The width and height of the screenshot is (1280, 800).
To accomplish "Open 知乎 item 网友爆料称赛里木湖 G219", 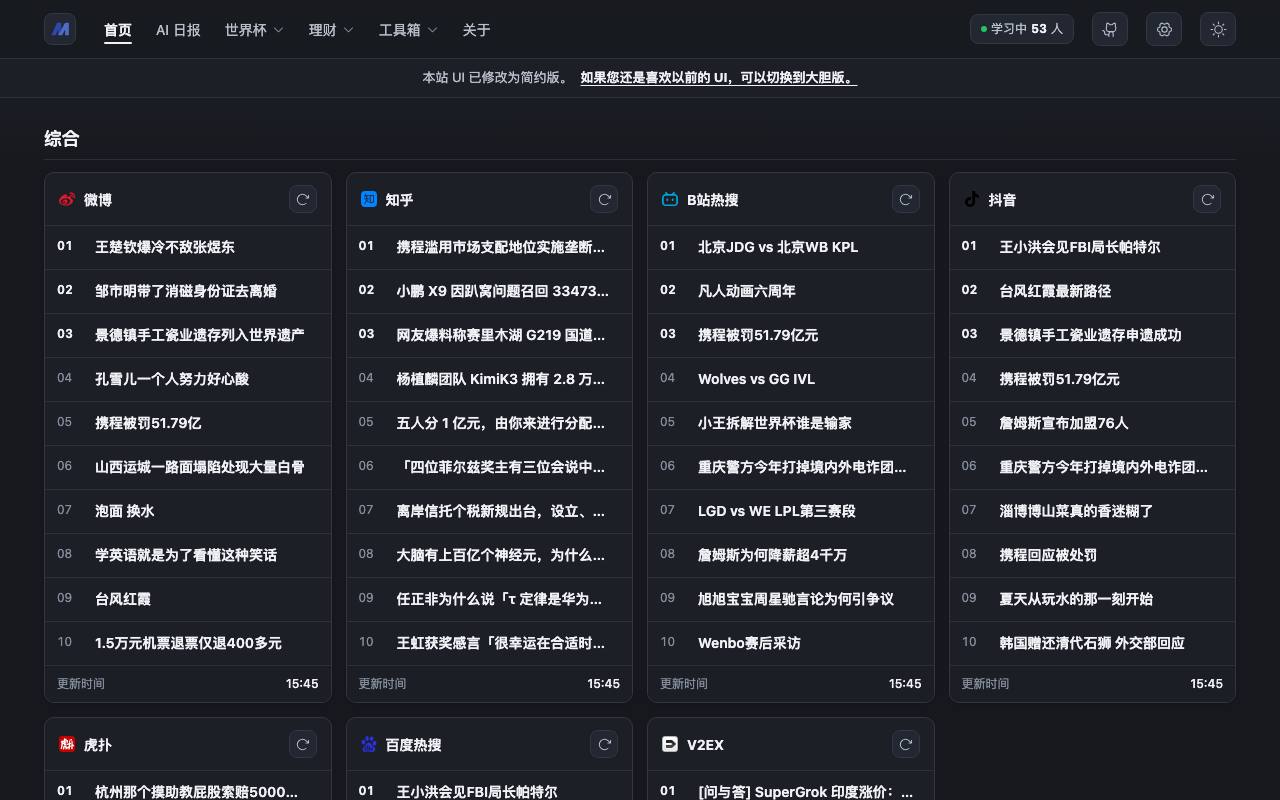I will (489, 335).
